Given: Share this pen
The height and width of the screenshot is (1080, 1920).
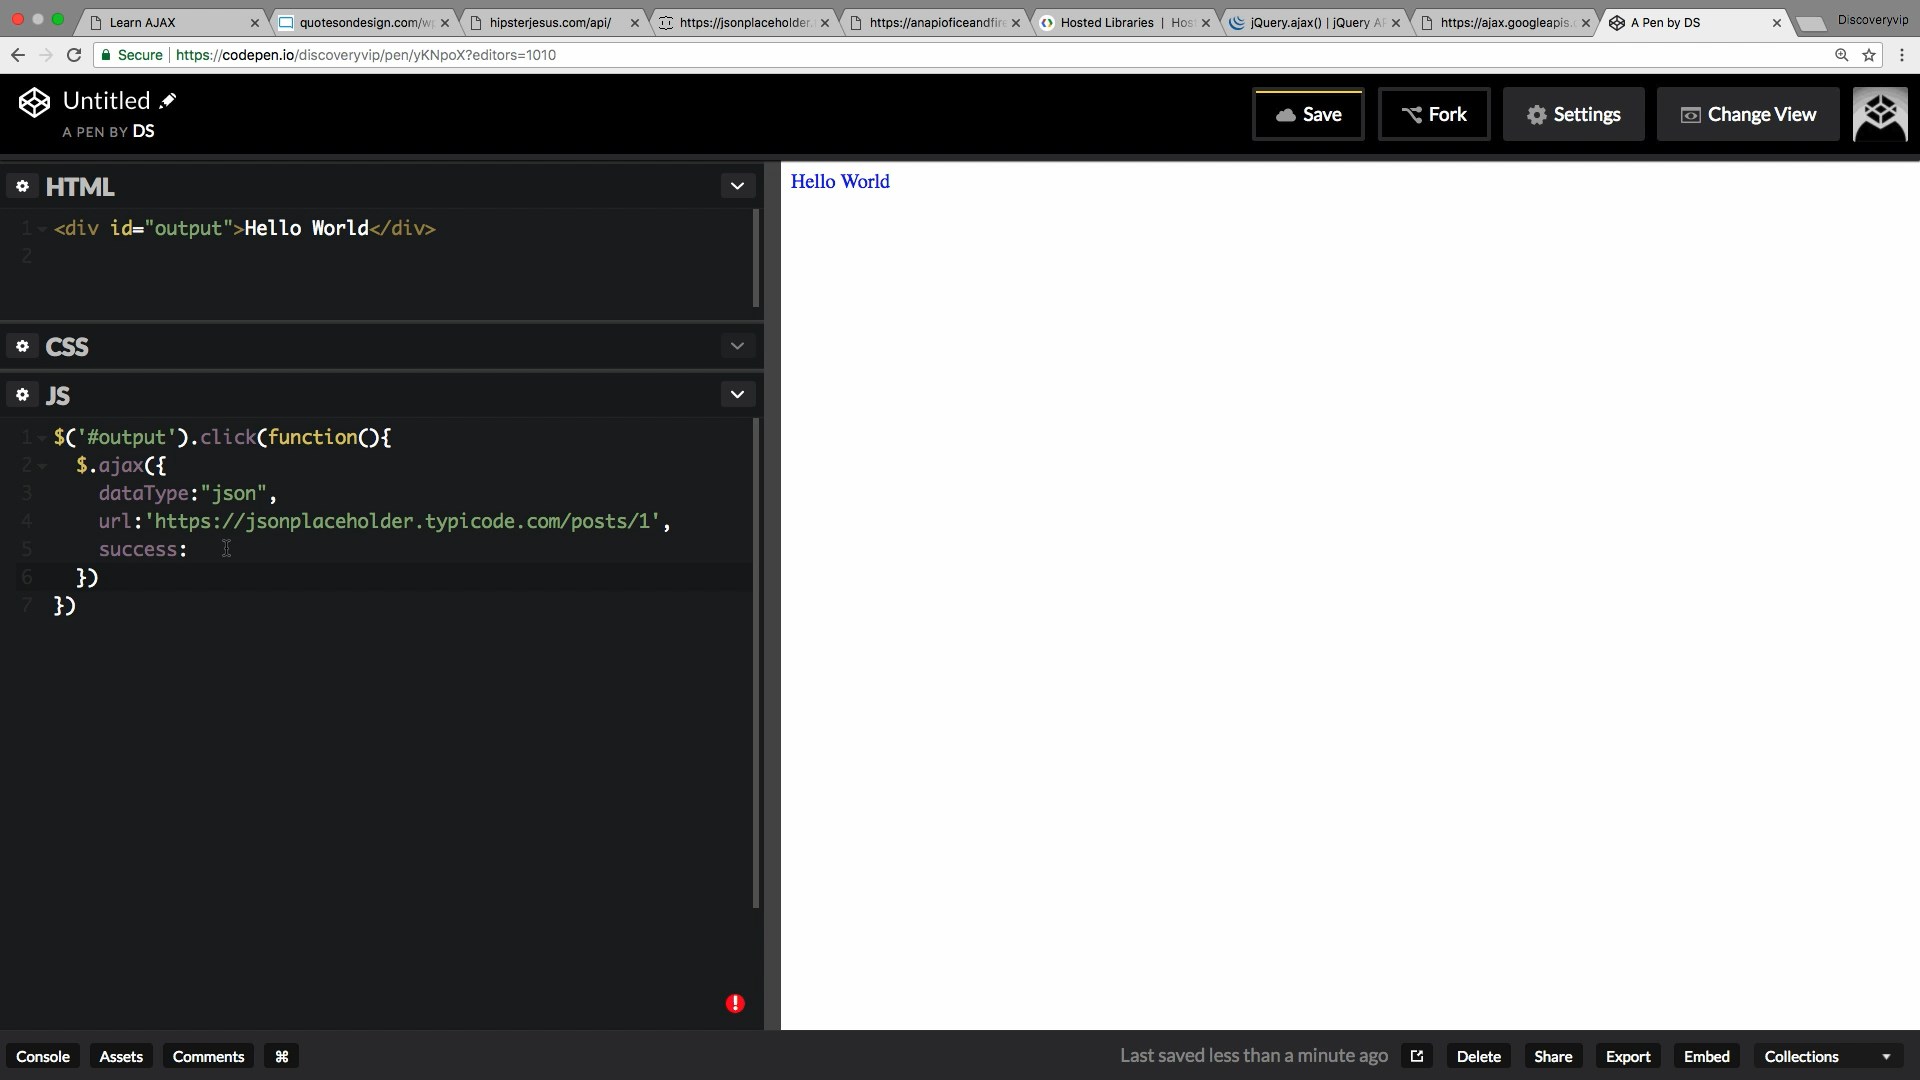Looking at the screenshot, I should point(1553,1056).
